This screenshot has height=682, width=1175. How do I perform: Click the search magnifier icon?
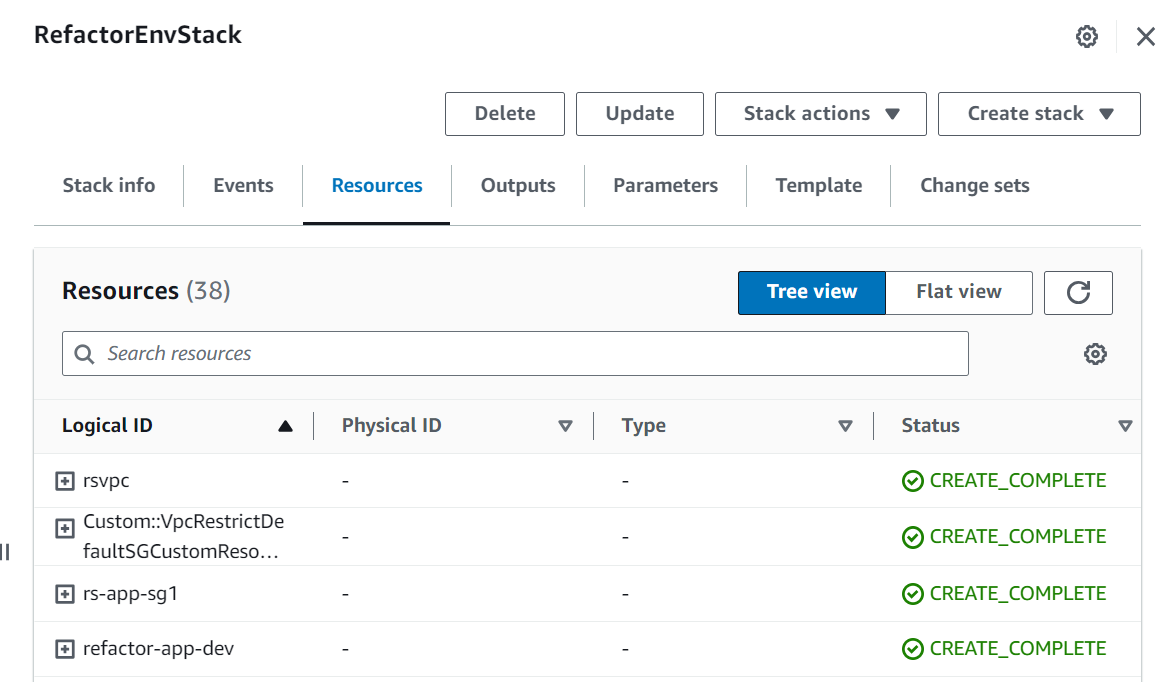click(84, 353)
